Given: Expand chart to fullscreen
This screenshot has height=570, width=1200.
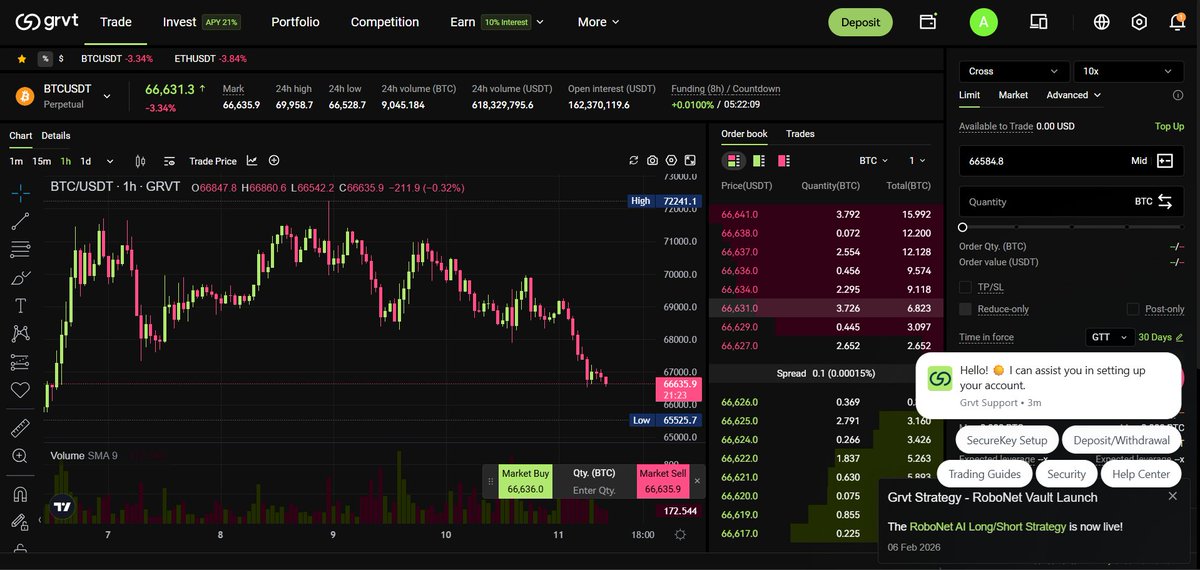Looking at the screenshot, I should (691, 160).
